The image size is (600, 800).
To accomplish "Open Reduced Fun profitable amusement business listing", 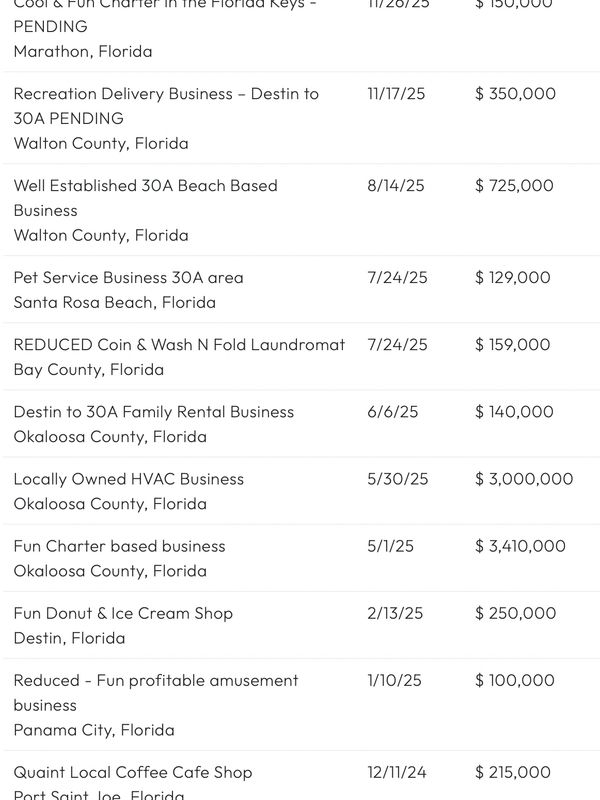I will [155, 680].
